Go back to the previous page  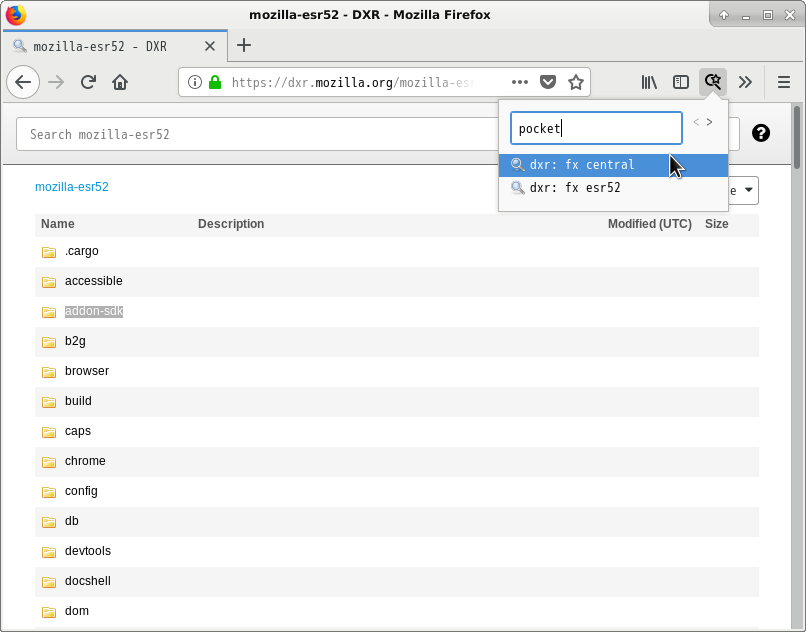[x=23, y=82]
